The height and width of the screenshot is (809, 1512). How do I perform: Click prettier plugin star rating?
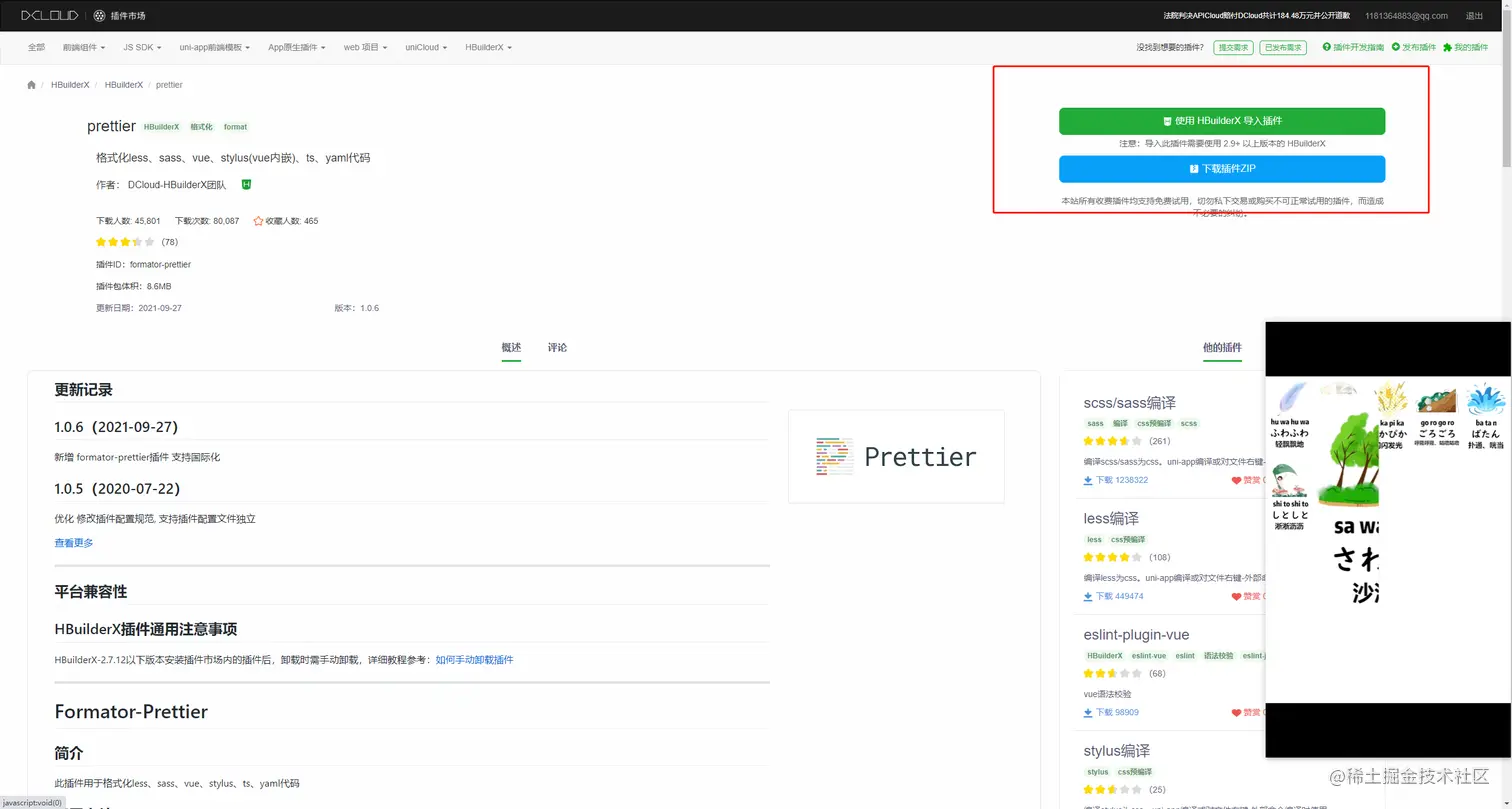click(125, 242)
